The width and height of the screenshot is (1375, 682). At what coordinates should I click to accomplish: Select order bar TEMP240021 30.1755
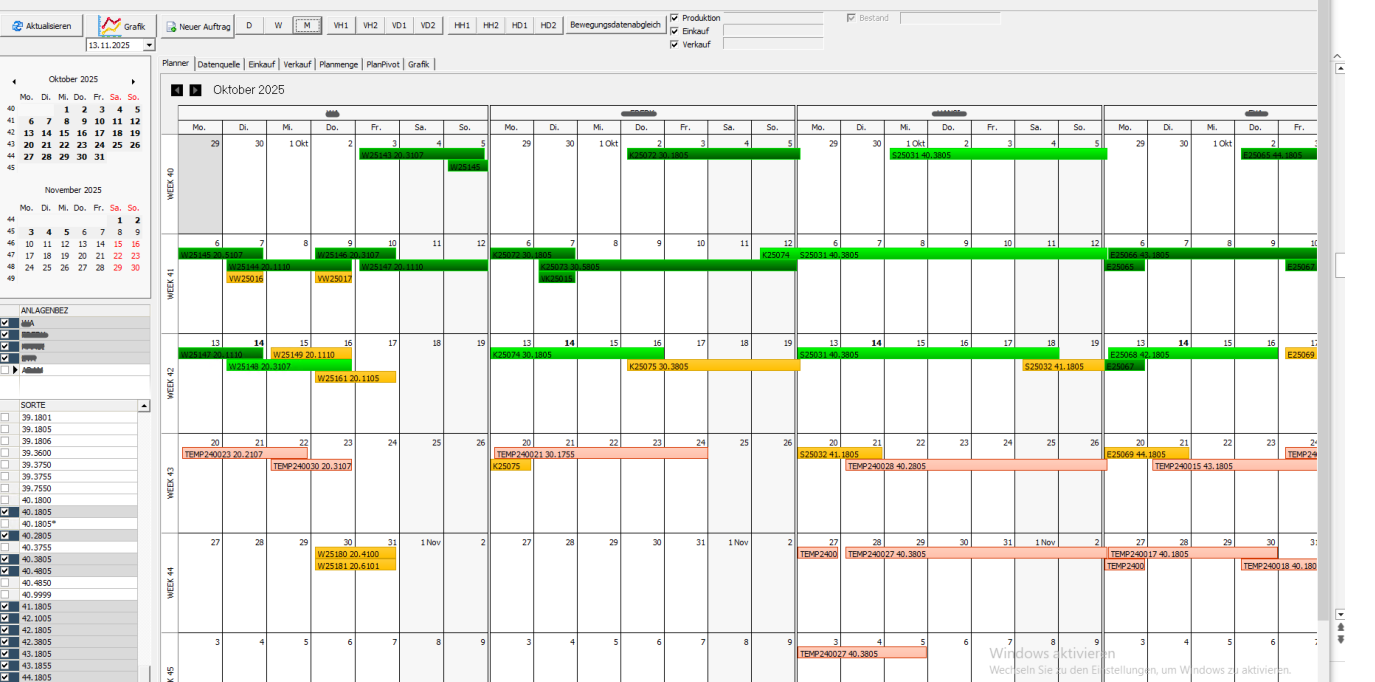tap(600, 453)
